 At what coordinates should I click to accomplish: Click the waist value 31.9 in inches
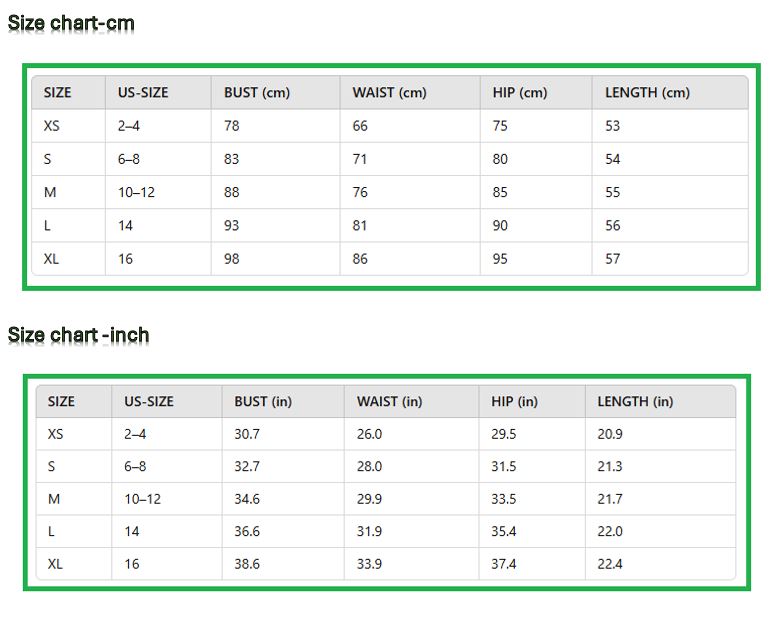pyautogui.click(x=369, y=532)
